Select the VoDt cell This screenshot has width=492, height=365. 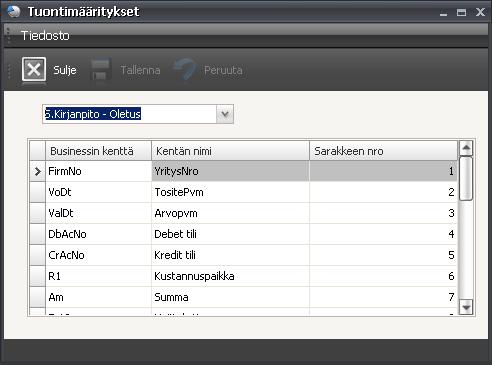click(x=98, y=192)
